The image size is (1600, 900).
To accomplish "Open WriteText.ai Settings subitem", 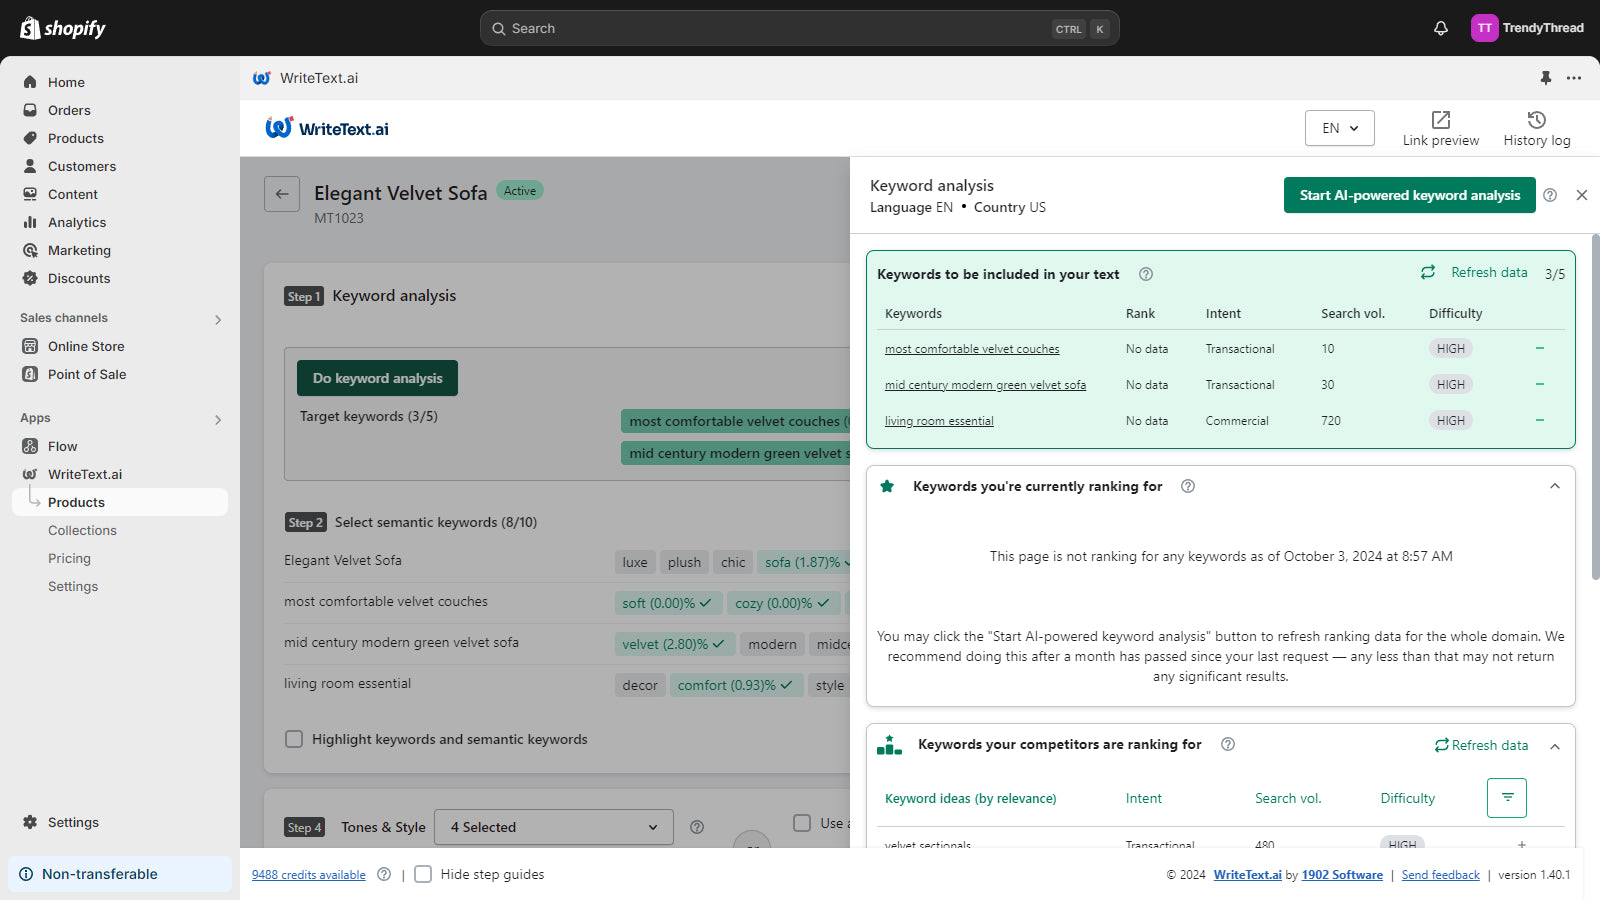I will coord(73,586).
